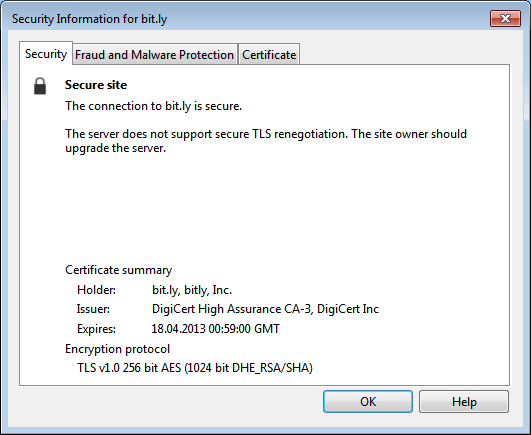Close the Security Information dialog
Image resolution: width=531 pixels, height=435 pixels.
505,18
